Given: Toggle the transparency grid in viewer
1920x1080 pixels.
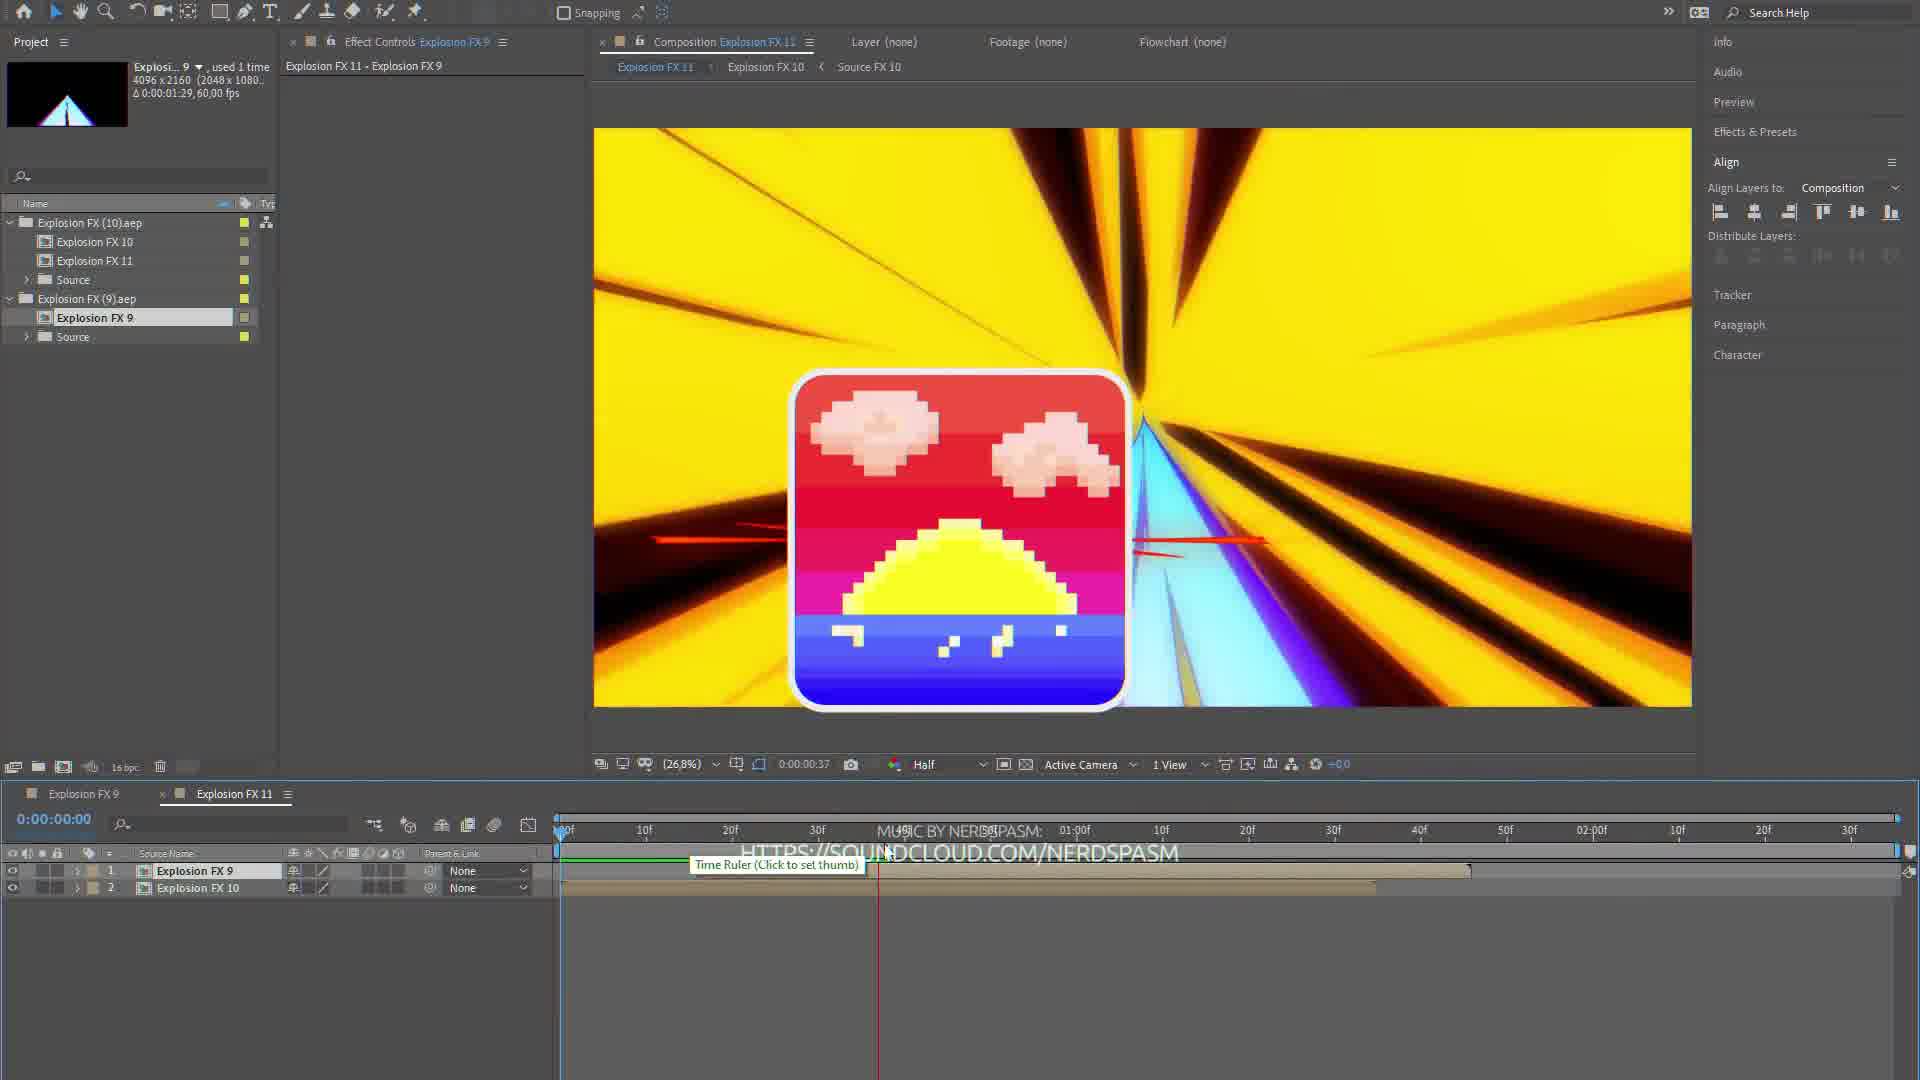Looking at the screenshot, I should [x=1026, y=765].
